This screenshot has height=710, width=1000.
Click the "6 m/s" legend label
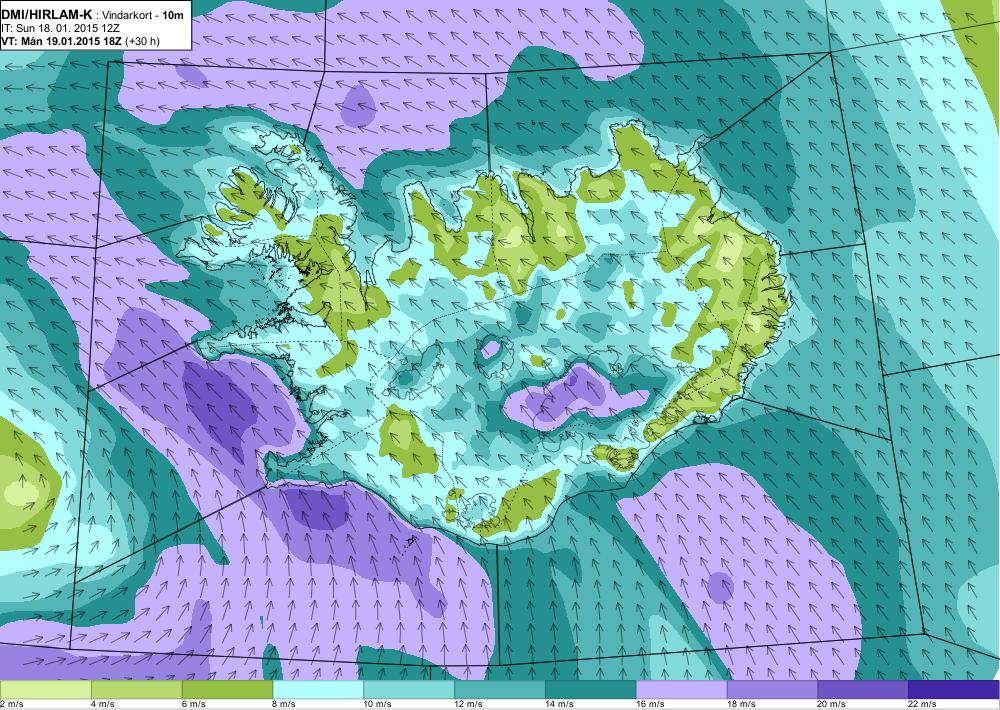coord(194,704)
